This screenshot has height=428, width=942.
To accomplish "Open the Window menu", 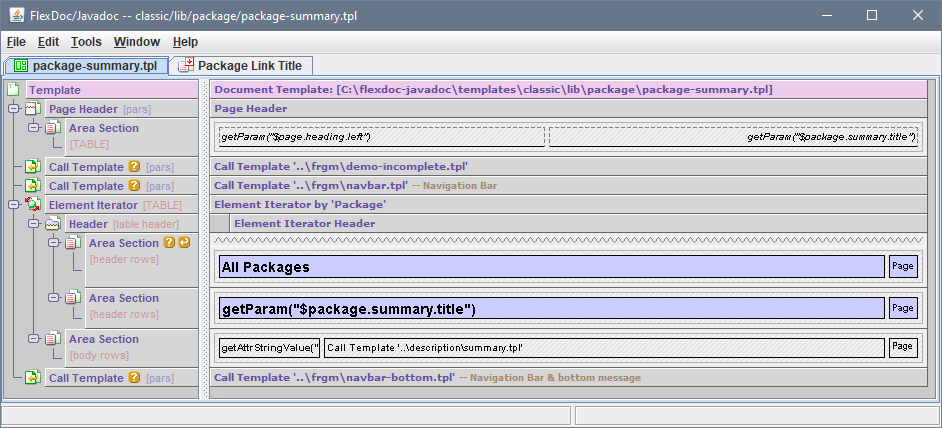I will click(x=136, y=42).
